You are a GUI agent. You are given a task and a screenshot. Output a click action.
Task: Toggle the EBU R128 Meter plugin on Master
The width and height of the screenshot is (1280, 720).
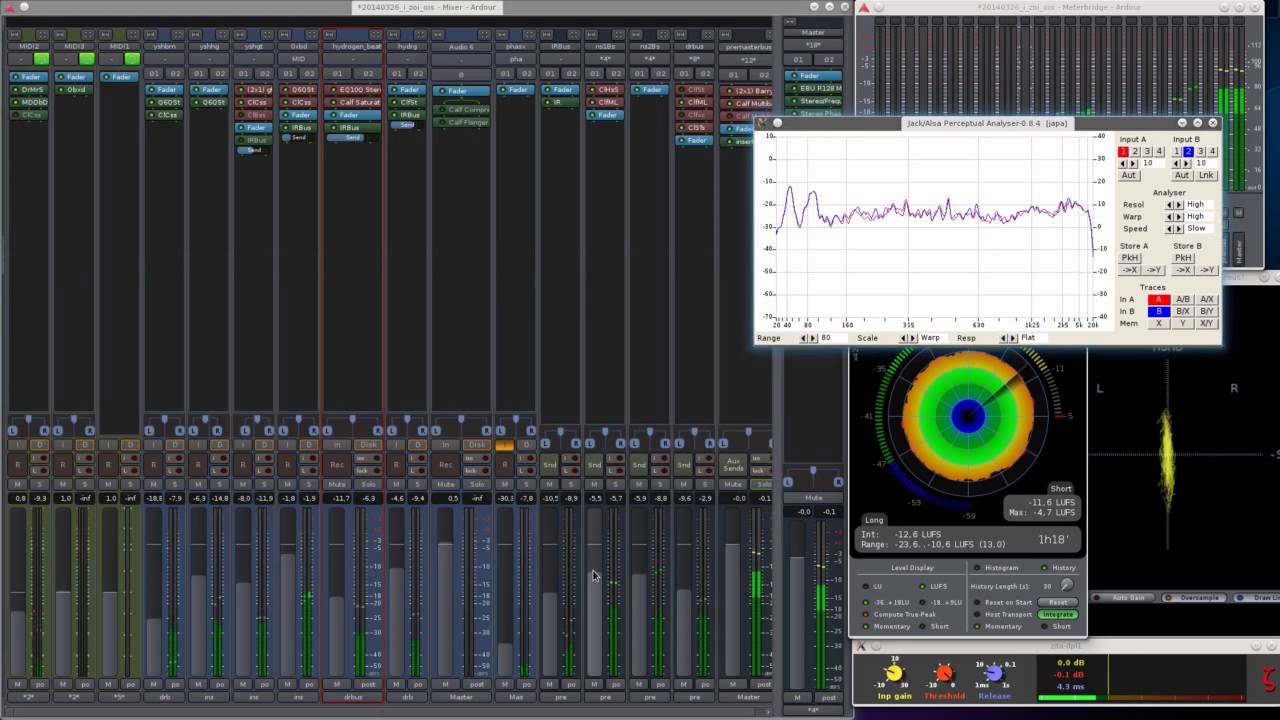[x=815, y=89]
